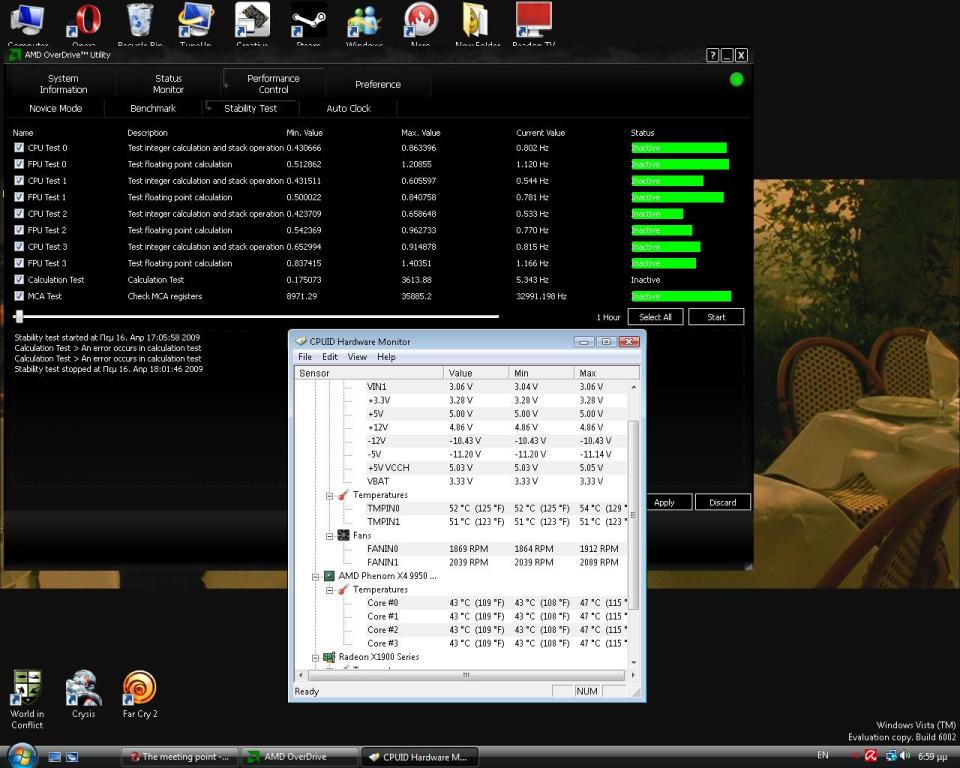The height and width of the screenshot is (768, 960).
Task: Select the Auto Clock sub-tab
Action: [348, 108]
